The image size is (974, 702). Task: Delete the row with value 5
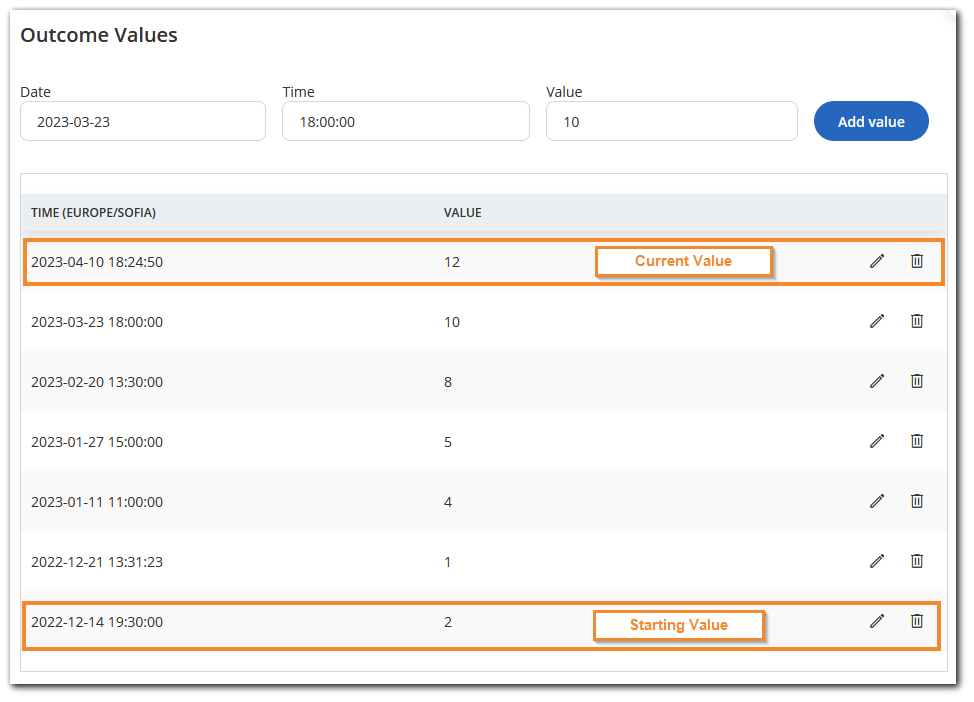pos(917,441)
